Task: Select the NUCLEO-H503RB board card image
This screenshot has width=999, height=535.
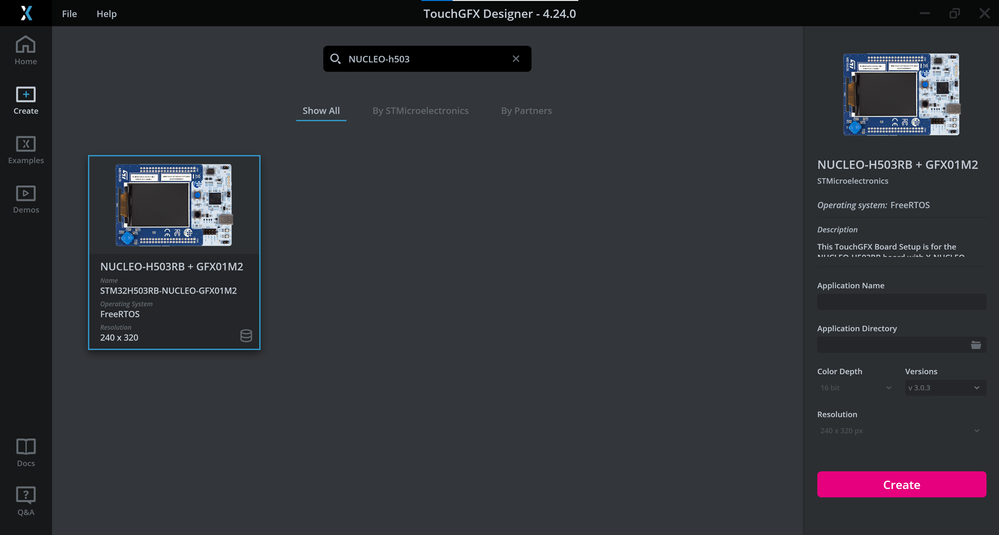Action: coord(174,204)
